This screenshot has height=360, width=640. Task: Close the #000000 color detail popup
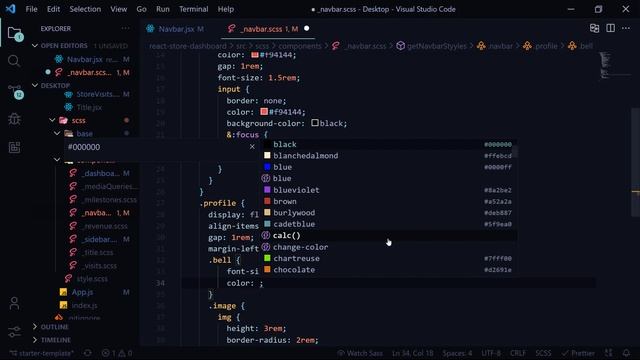coord(252,147)
